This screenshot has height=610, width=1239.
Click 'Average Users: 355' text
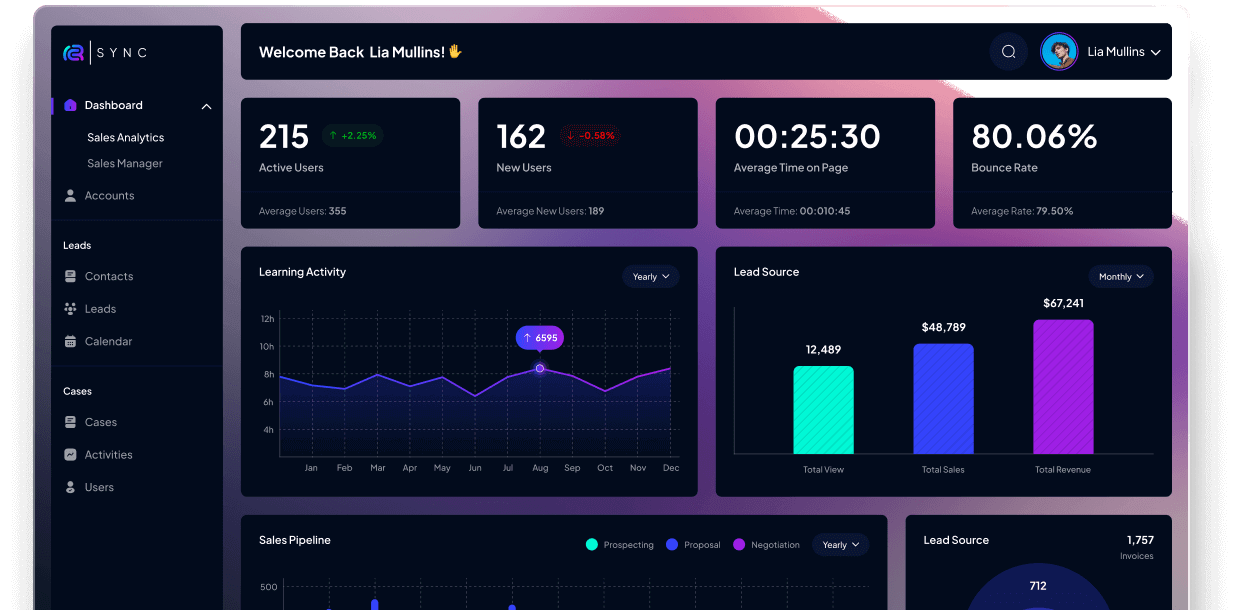click(x=303, y=211)
